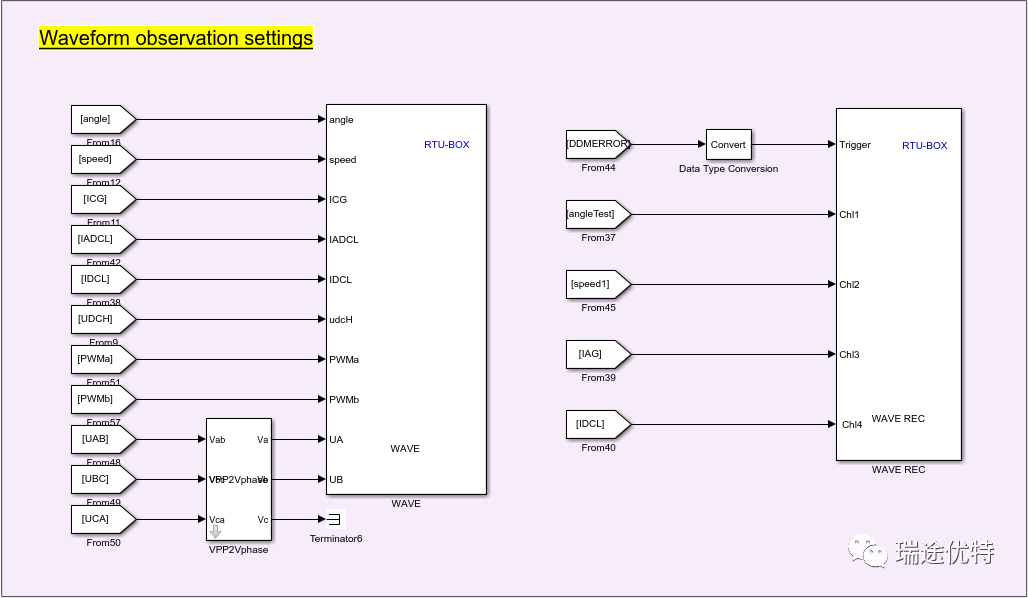Image resolution: width=1028 pixels, height=598 pixels.
Task: Select the [UAB] From48 block
Action: (x=100, y=439)
